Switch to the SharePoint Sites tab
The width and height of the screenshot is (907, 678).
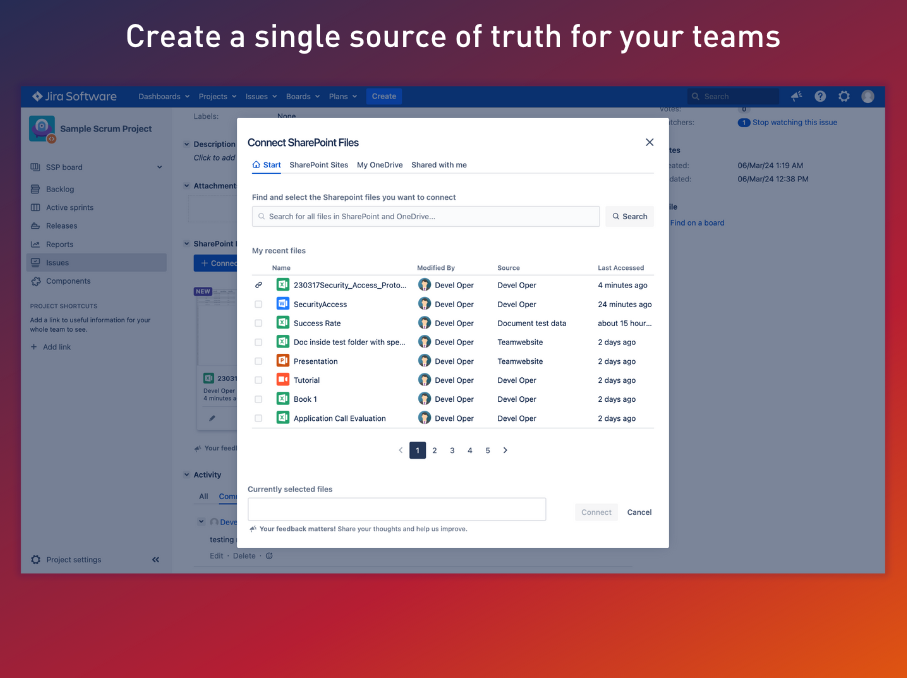pos(319,165)
